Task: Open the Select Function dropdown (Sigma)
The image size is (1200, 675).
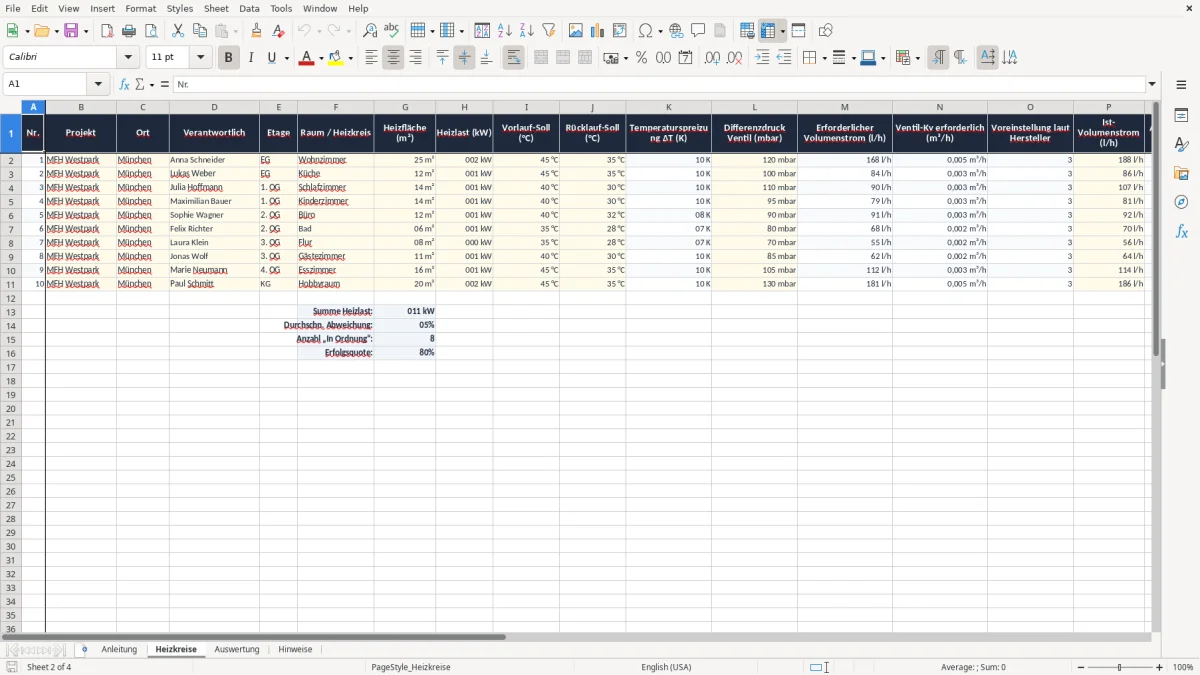Action: coord(141,85)
